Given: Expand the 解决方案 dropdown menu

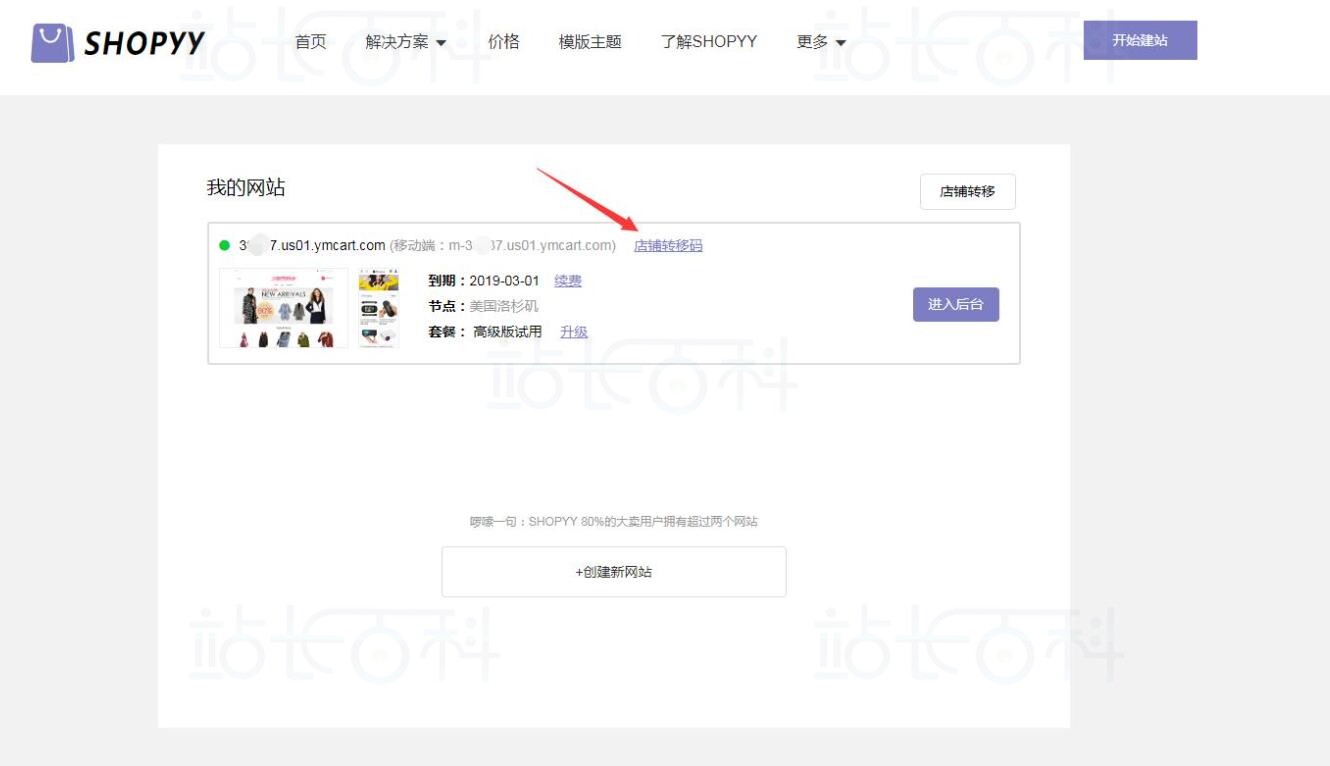Looking at the screenshot, I should [406, 42].
